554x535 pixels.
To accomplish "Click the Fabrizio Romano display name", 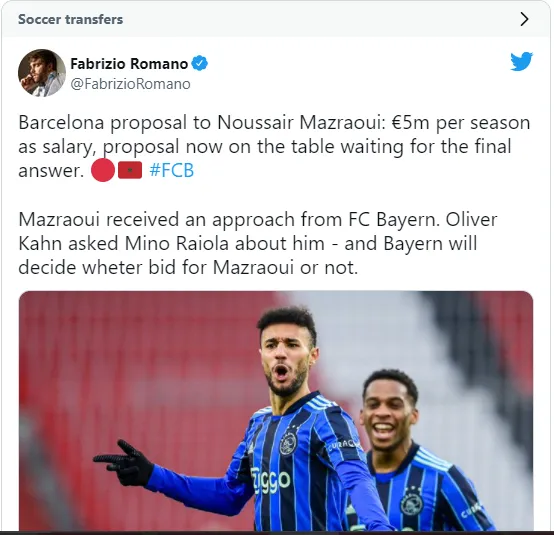I will (129, 64).
